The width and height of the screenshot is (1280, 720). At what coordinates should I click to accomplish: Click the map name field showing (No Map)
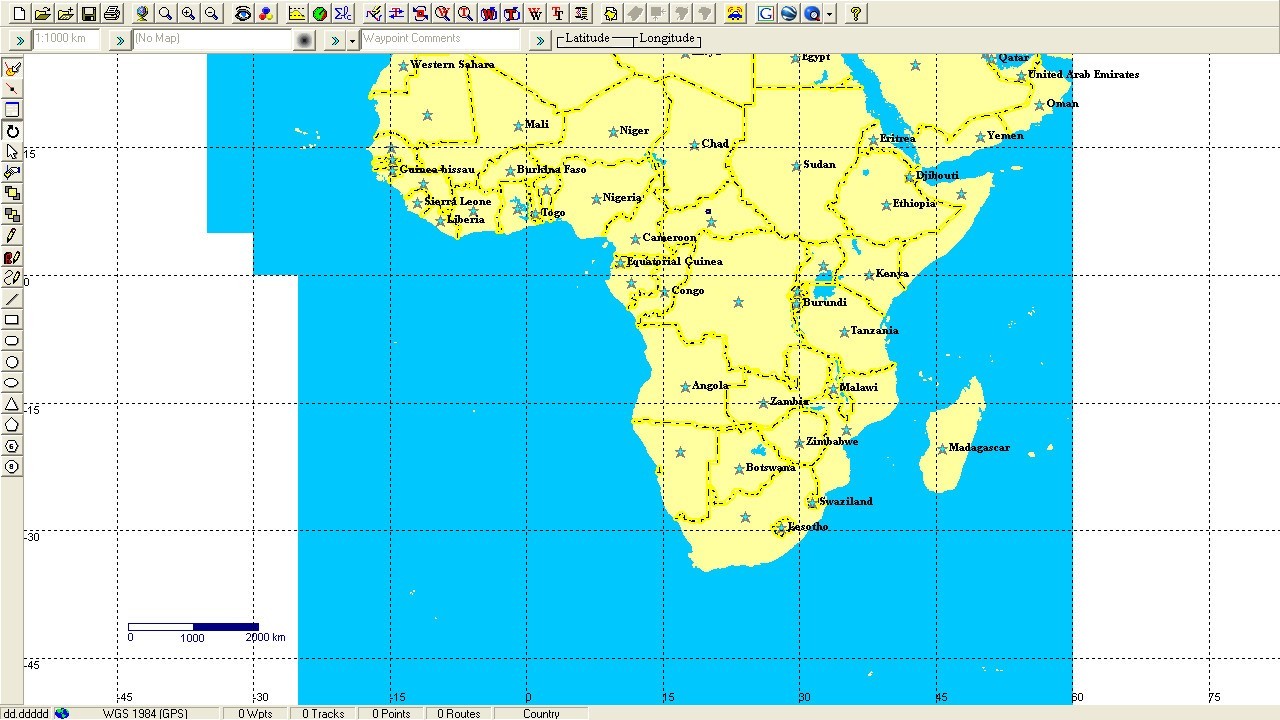(213, 39)
